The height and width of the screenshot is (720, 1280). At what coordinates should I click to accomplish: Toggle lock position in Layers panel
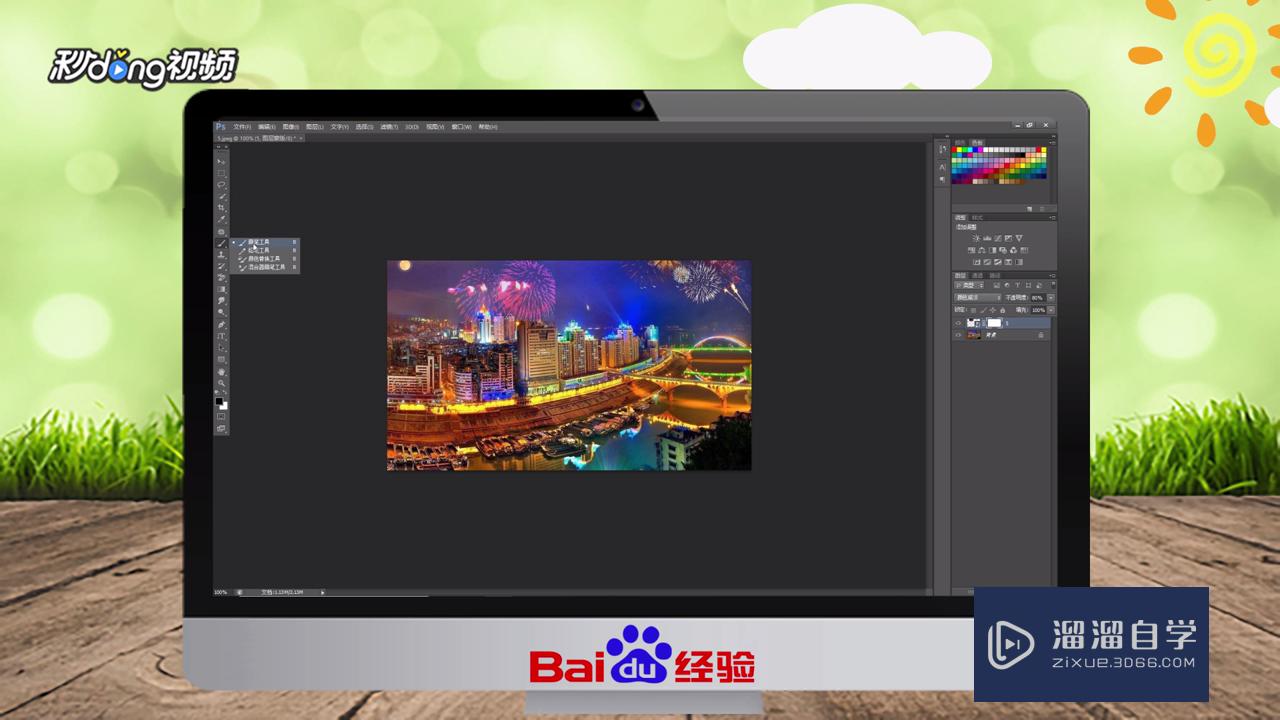point(993,310)
